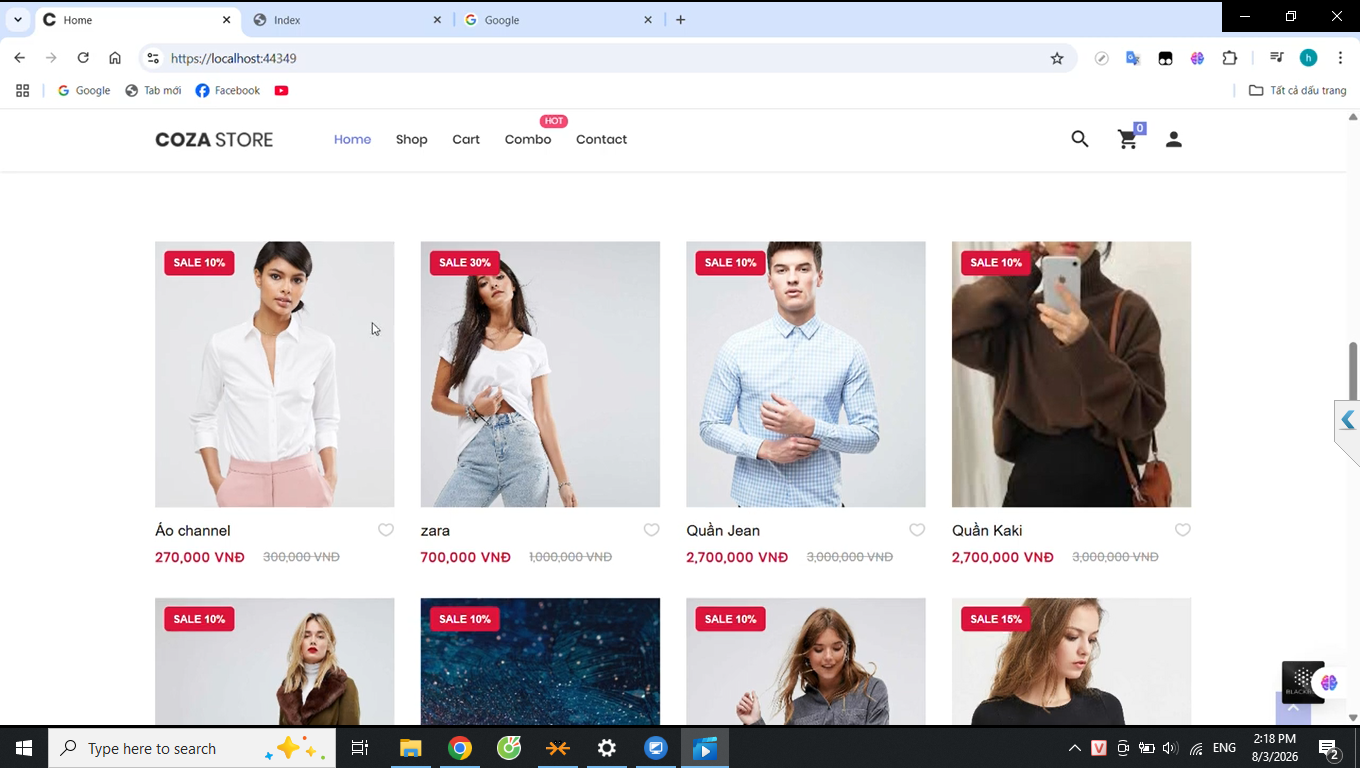The width and height of the screenshot is (1360, 768).
Task: Open File Explorer from the taskbar
Action: (410, 748)
